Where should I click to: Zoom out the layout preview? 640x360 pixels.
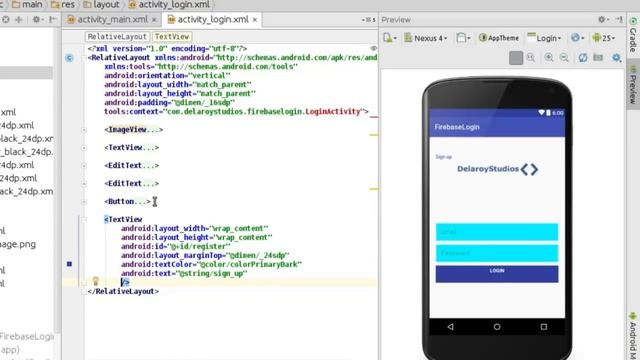[x=564, y=58]
